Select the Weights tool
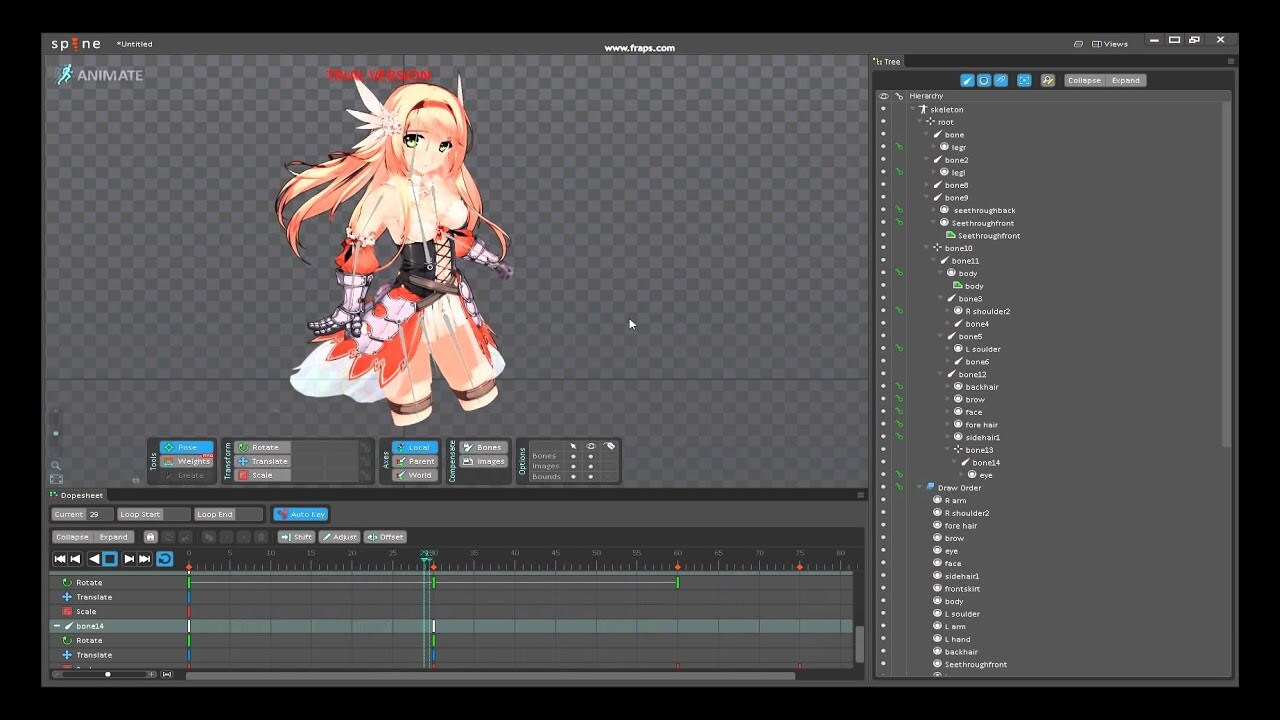This screenshot has width=1280, height=720. click(187, 461)
